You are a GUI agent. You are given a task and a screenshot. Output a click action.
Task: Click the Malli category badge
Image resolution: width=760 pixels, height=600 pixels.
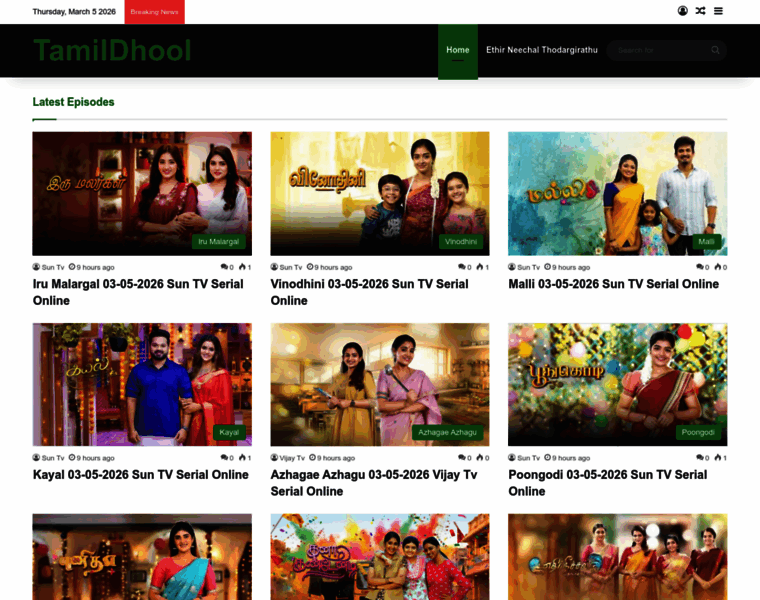[706, 241]
